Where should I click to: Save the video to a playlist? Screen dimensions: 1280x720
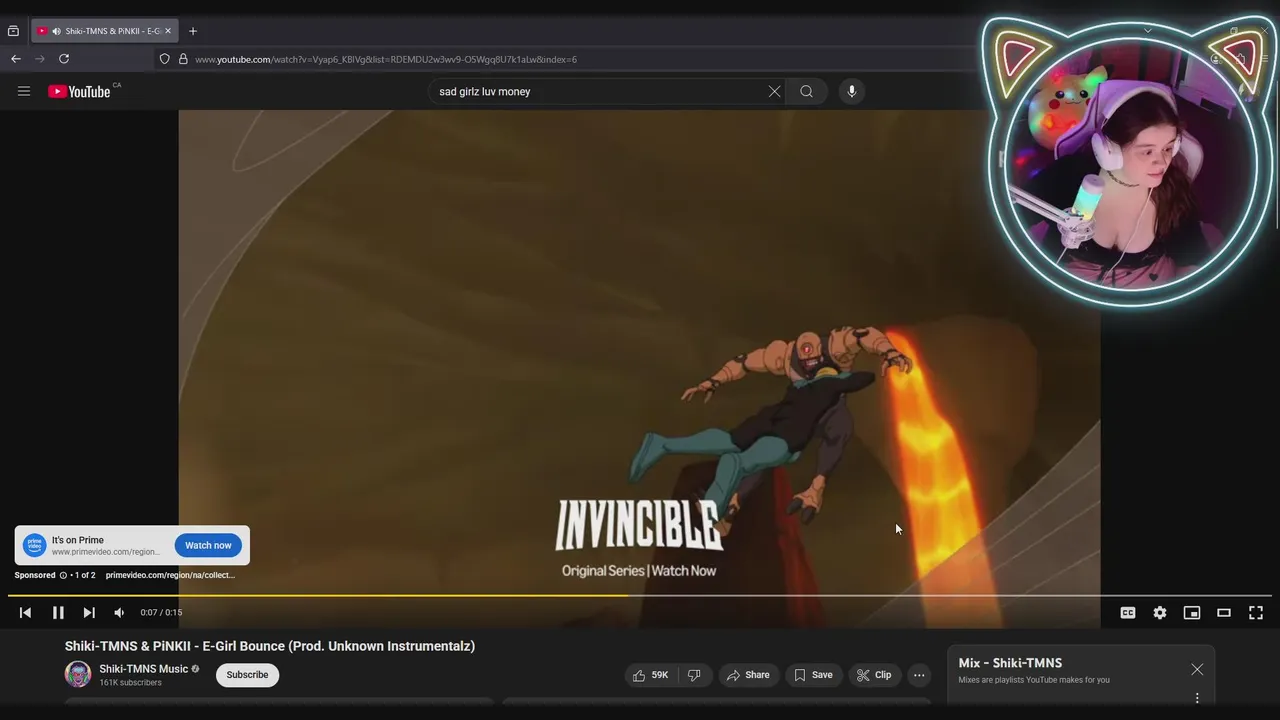(813, 675)
